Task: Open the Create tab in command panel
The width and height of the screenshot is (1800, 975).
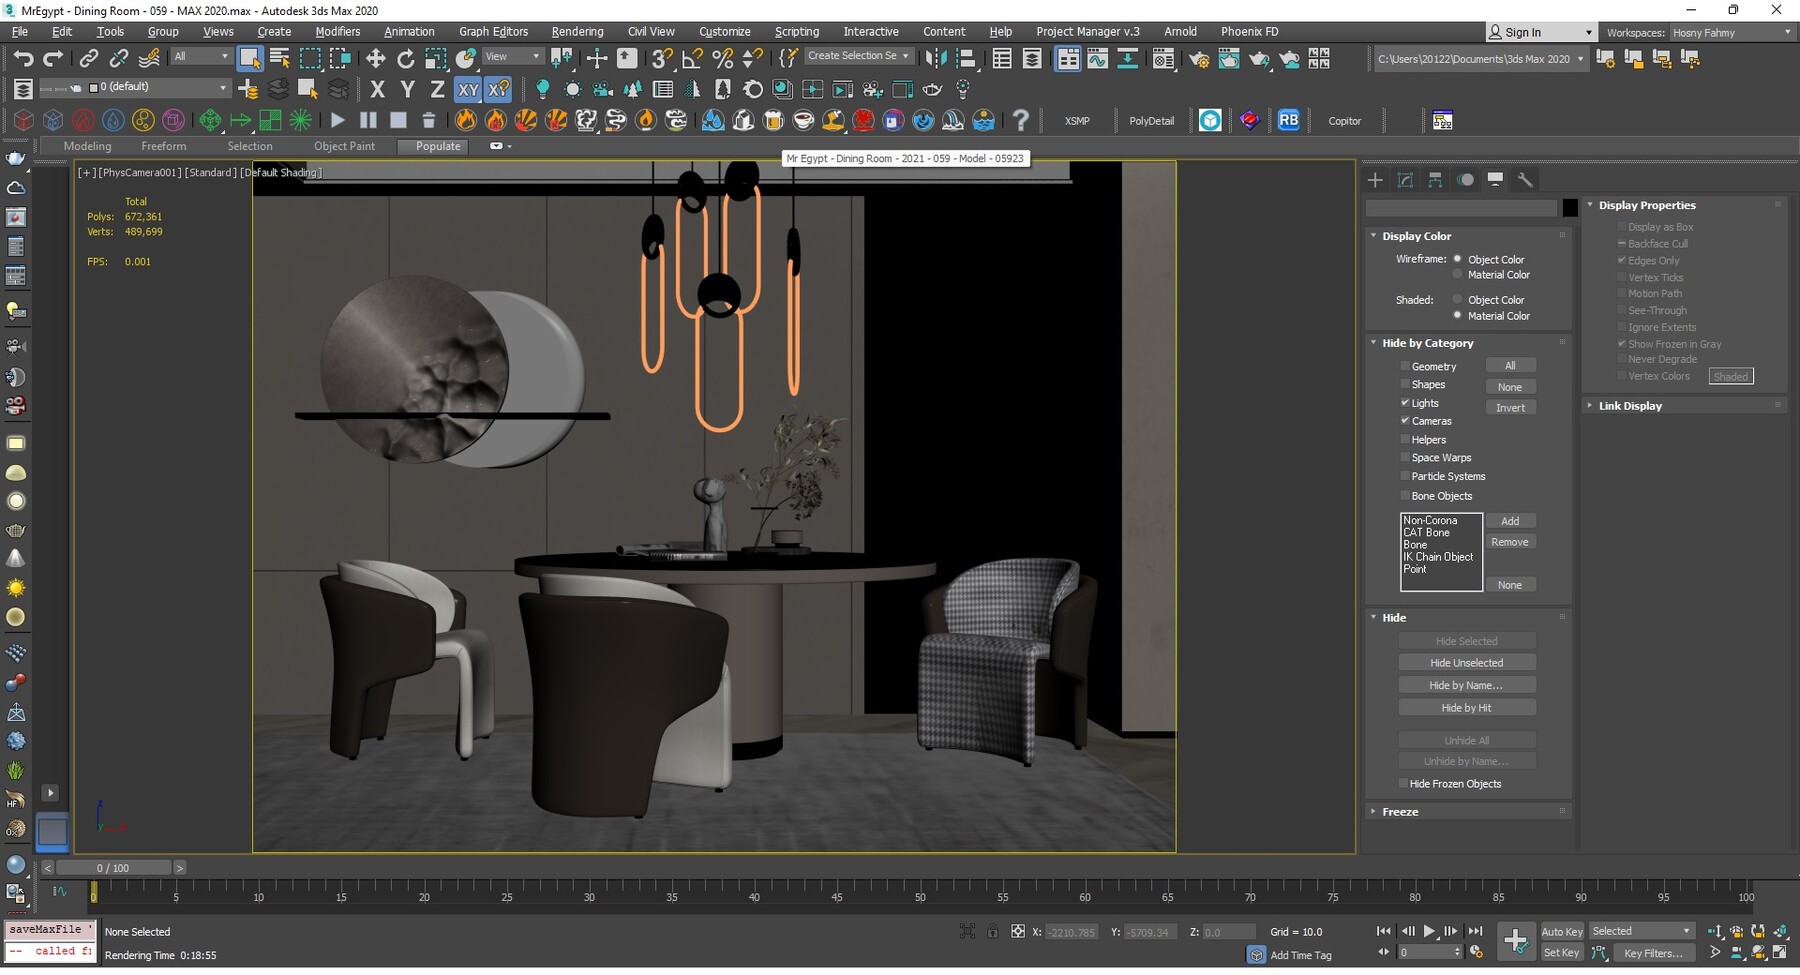Action: (x=1376, y=180)
